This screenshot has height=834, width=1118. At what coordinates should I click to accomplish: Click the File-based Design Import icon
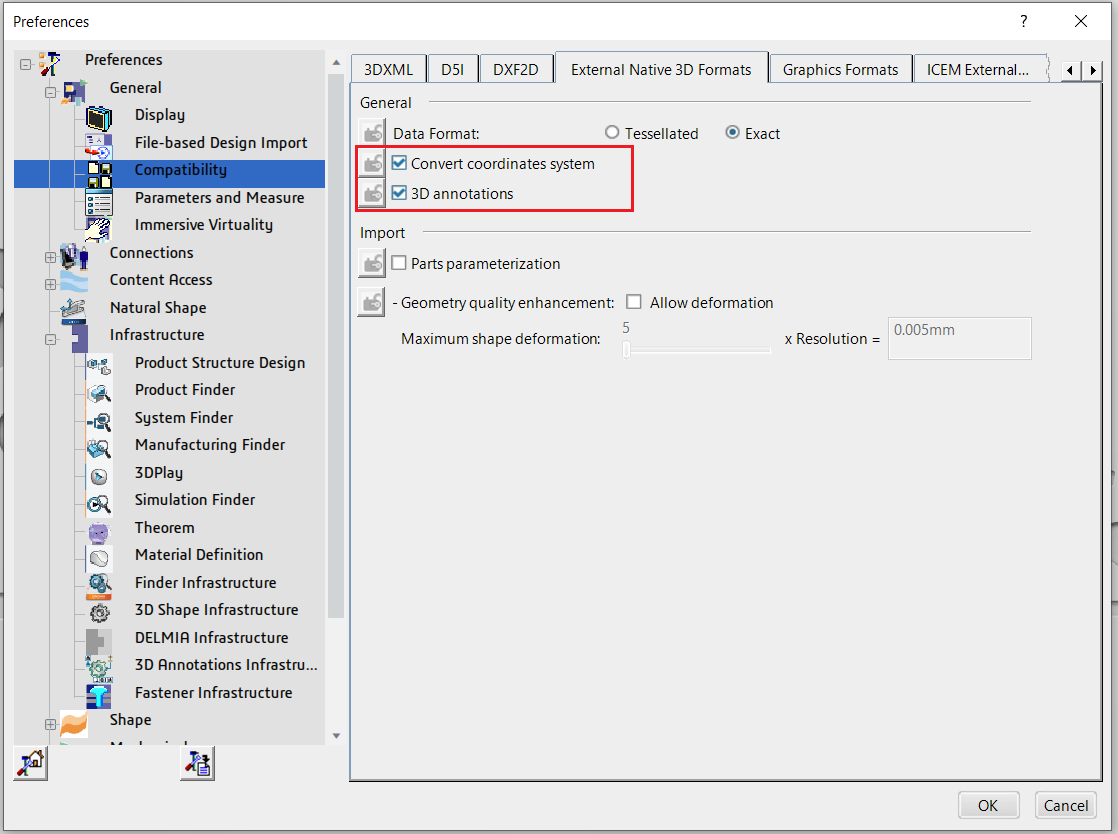(99, 146)
